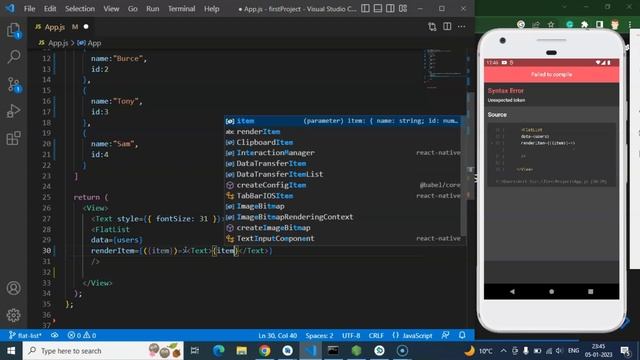Click the publish cloud icon in status bar
This screenshot has width=640, height=360.
(55, 336)
